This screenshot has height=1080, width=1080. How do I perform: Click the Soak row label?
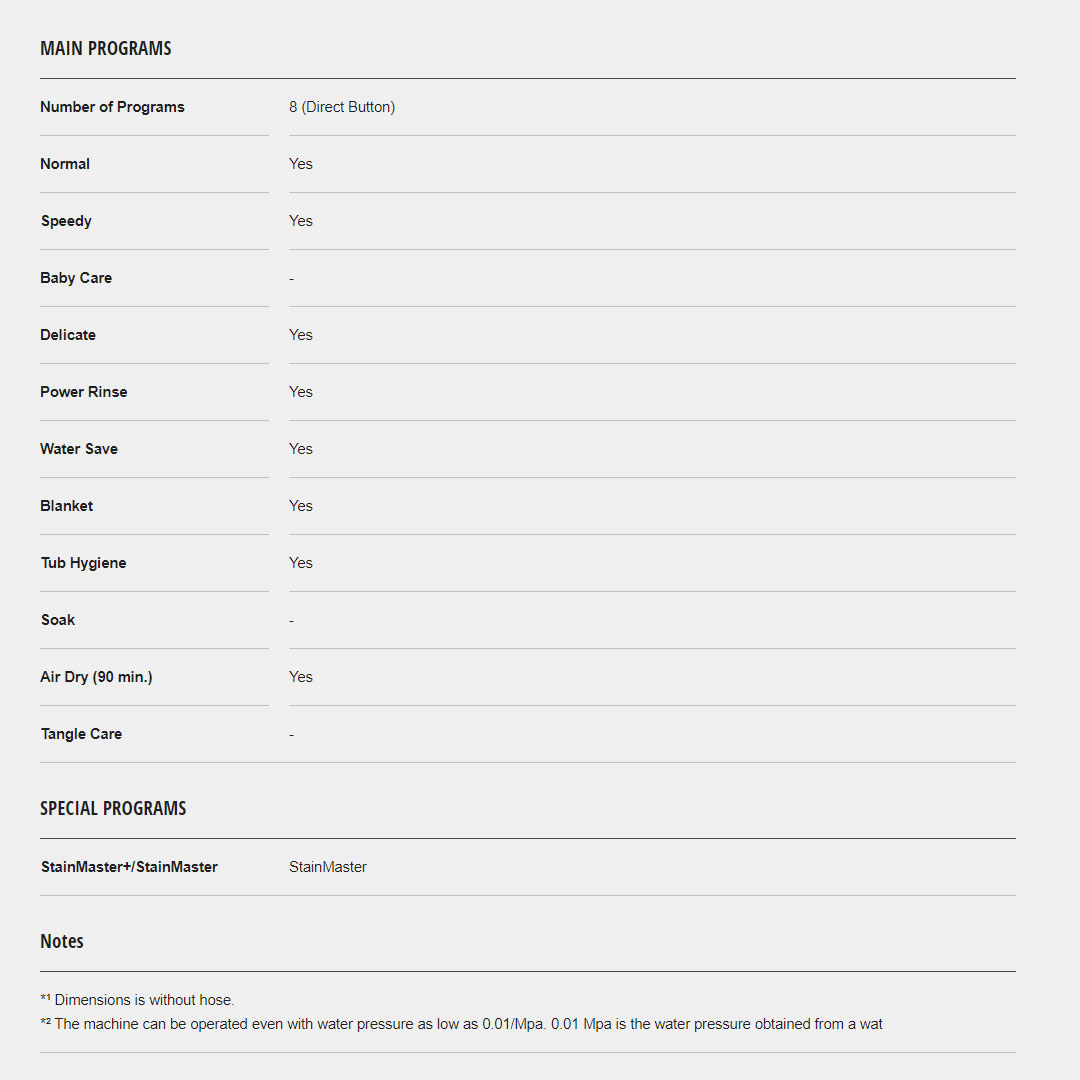[x=58, y=620]
